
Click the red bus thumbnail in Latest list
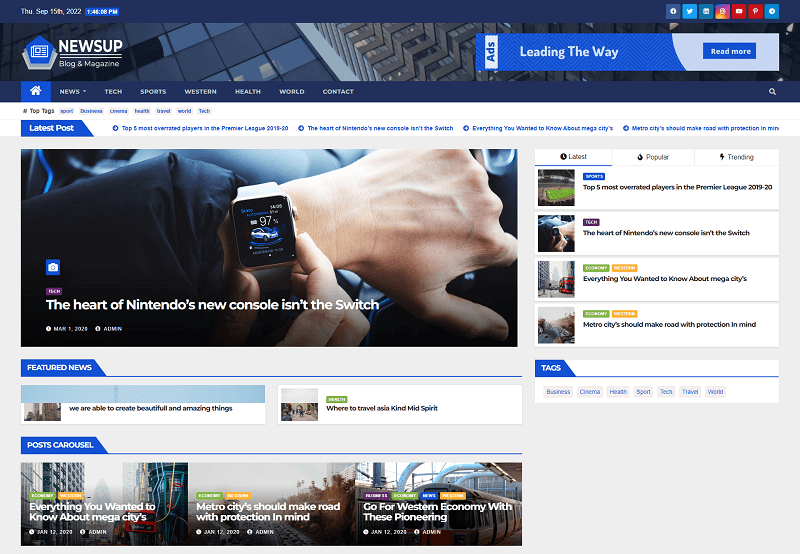[556, 280]
